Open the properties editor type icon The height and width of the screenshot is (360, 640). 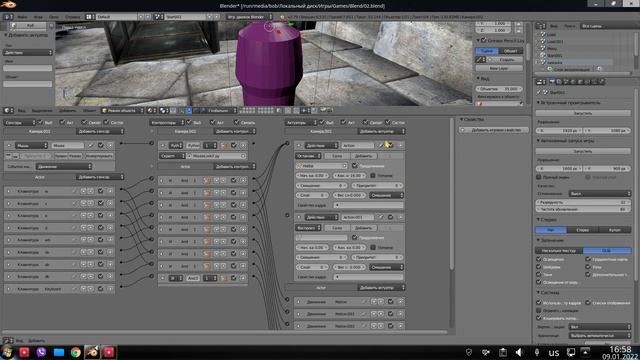pyautogui.click(x=541, y=82)
